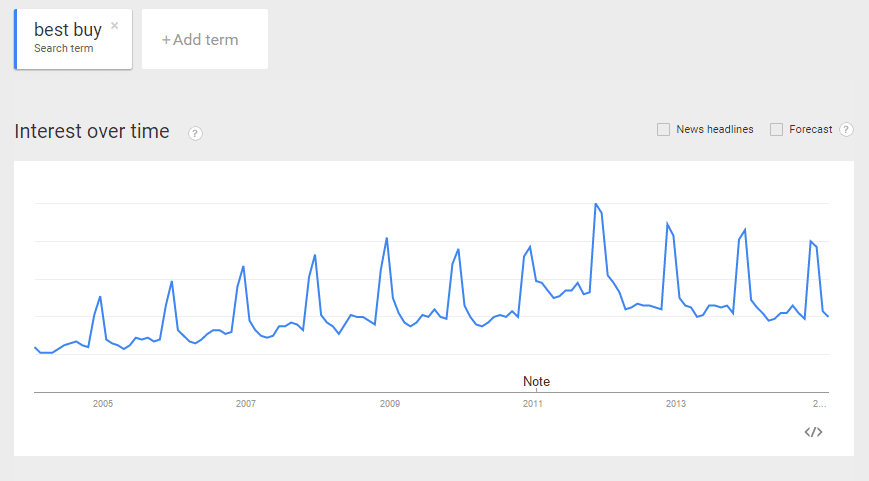The height and width of the screenshot is (481, 869).
Task: Enable the News headlines checkbox
Action: click(663, 130)
